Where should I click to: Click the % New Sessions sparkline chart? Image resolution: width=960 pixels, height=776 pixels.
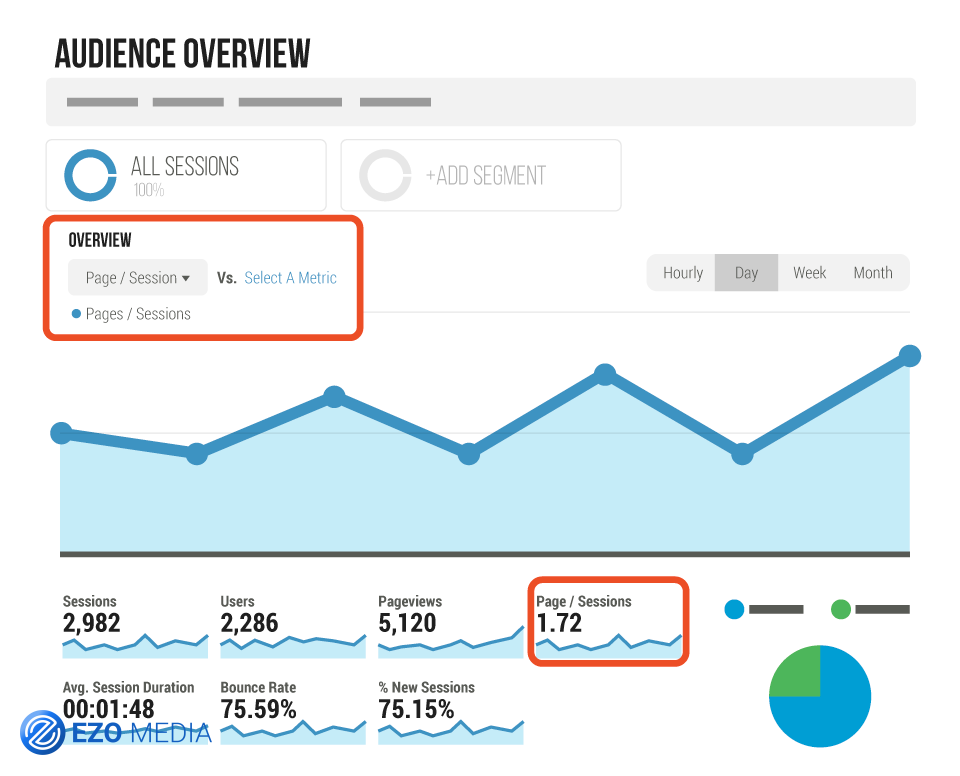pos(451,732)
